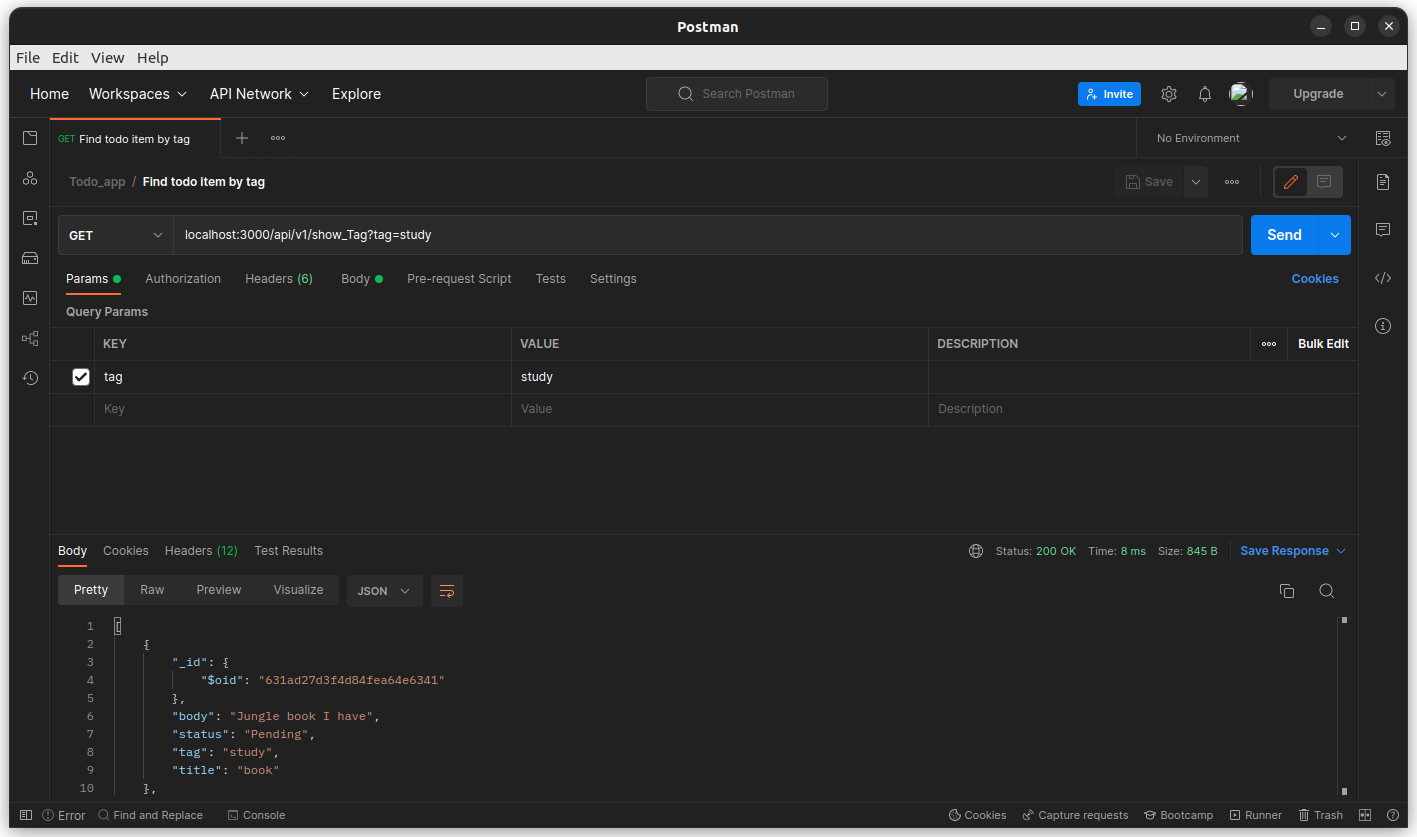
Task: Open the Mock Servers sidebar icon
Action: tap(30, 258)
